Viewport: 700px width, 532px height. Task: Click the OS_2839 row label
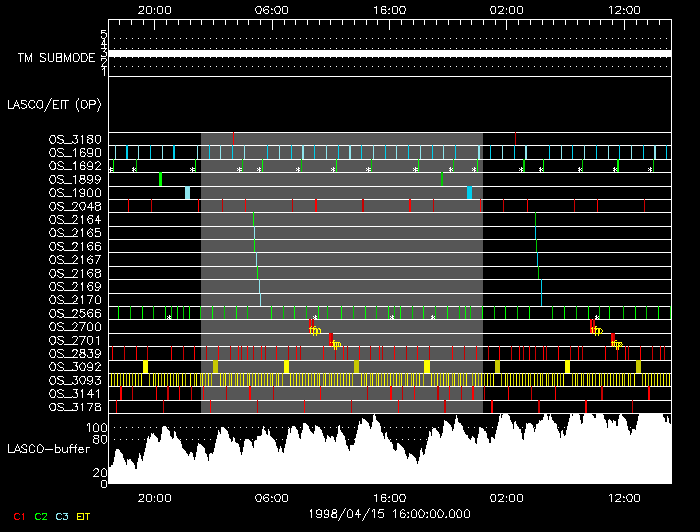(75, 353)
